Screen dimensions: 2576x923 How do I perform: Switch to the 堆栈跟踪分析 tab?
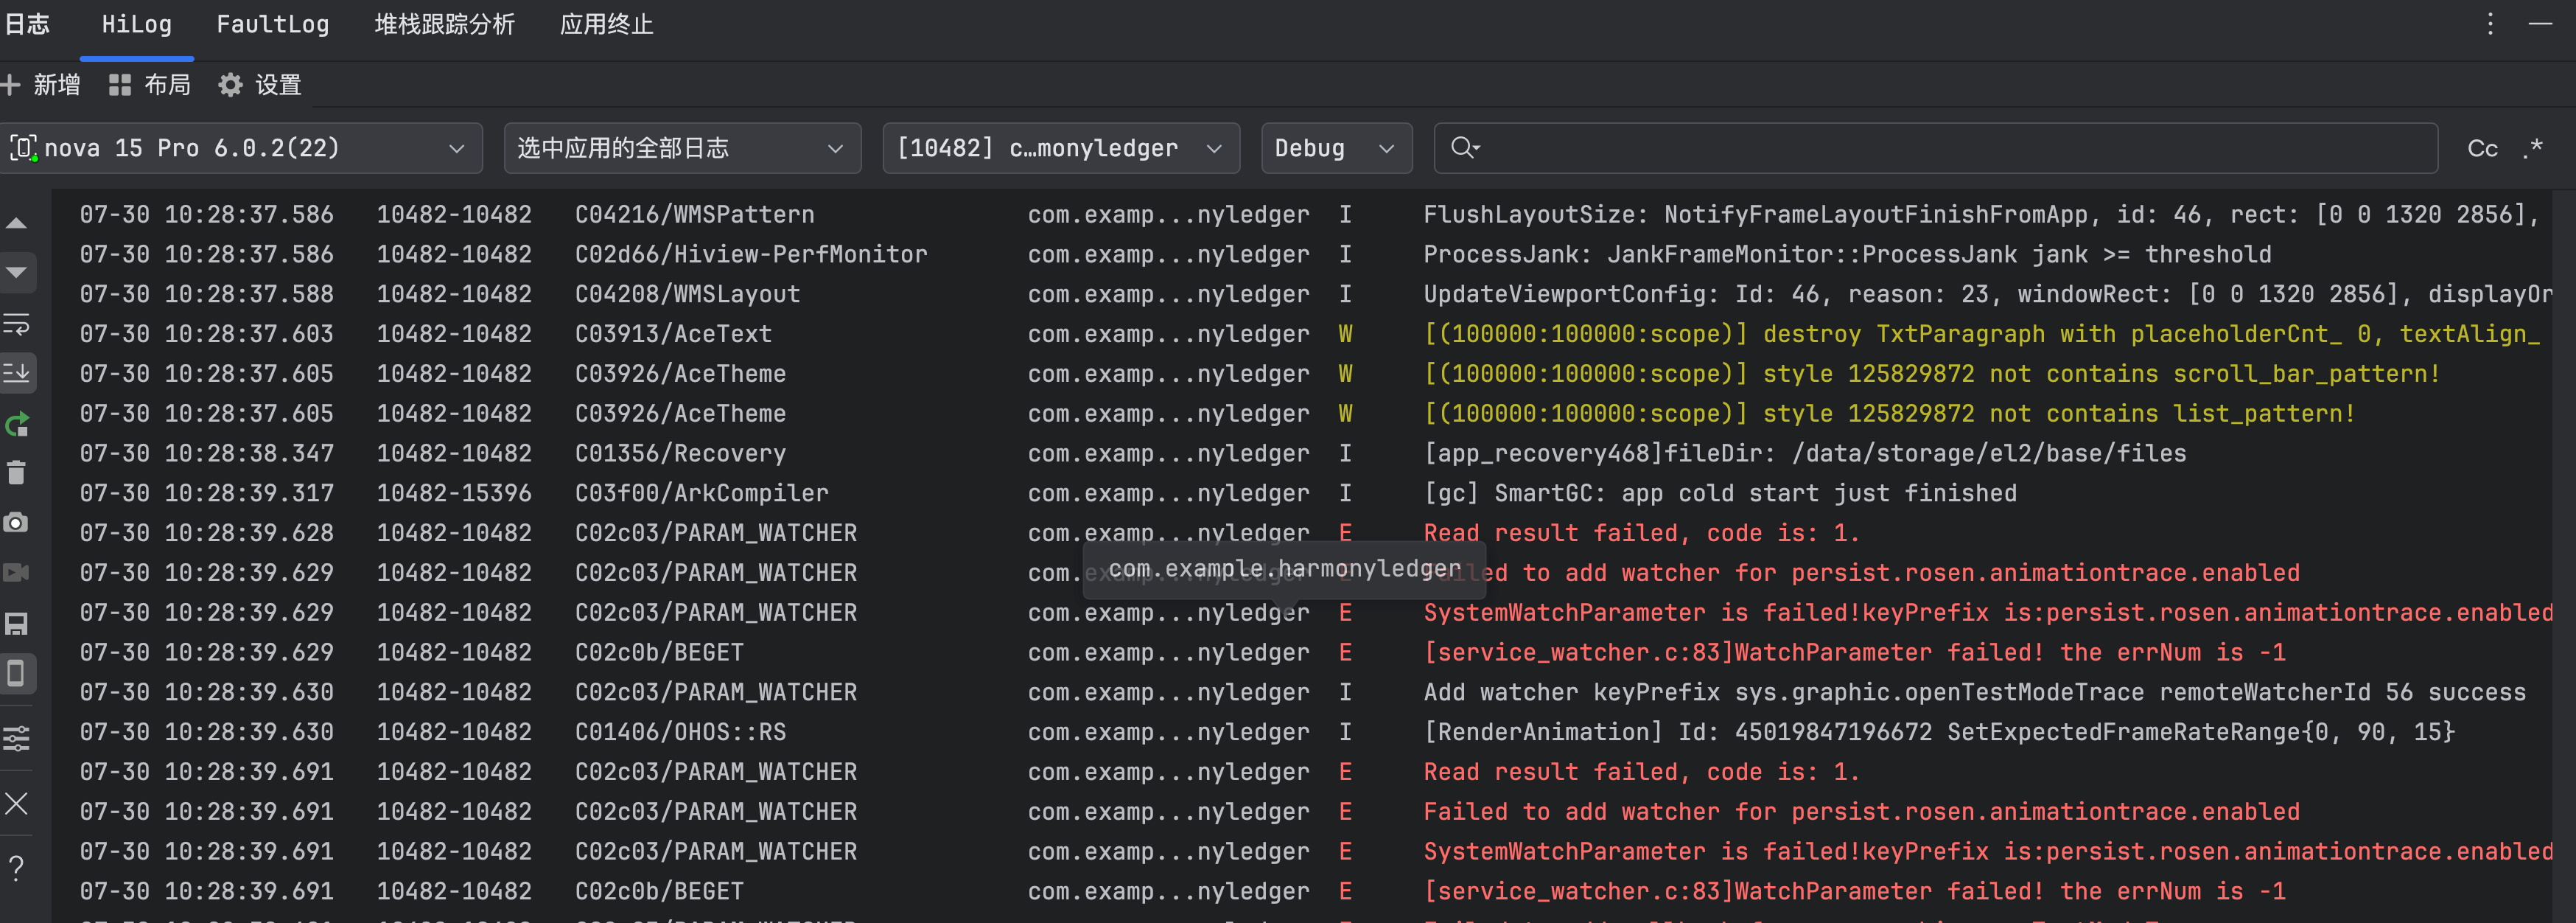point(445,24)
